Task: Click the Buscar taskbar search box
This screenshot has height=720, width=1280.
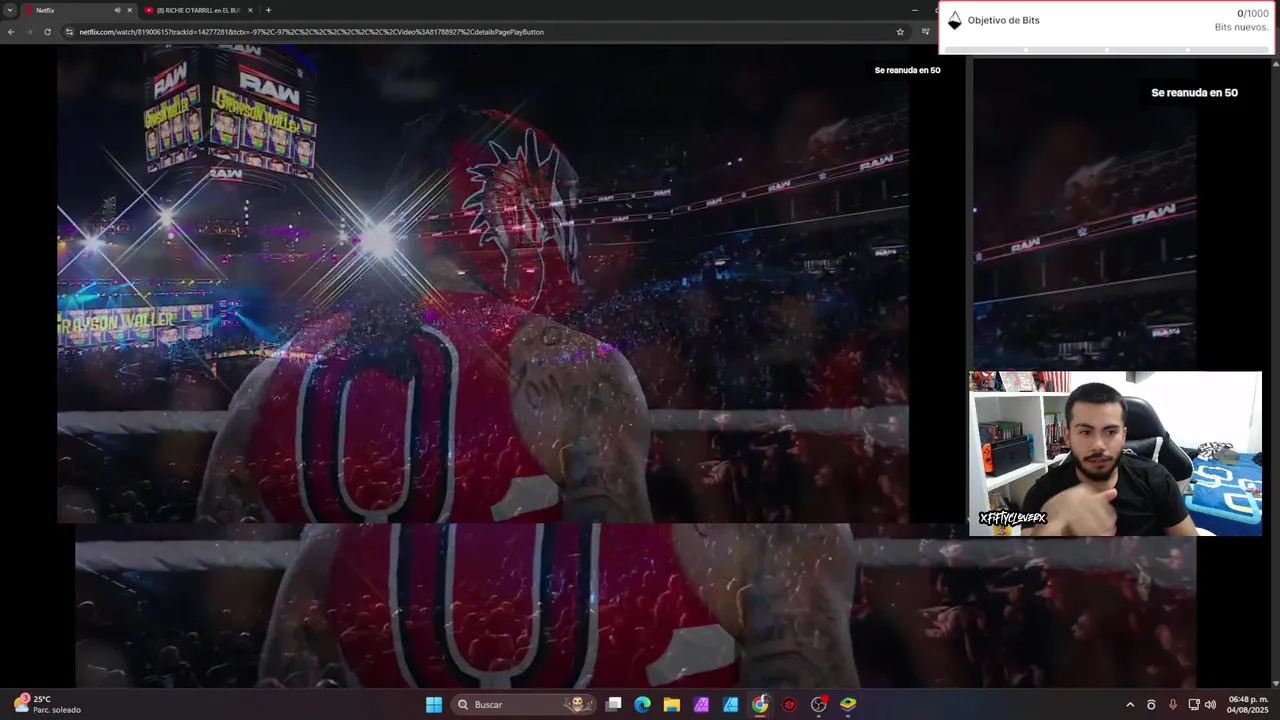Action: pos(525,705)
